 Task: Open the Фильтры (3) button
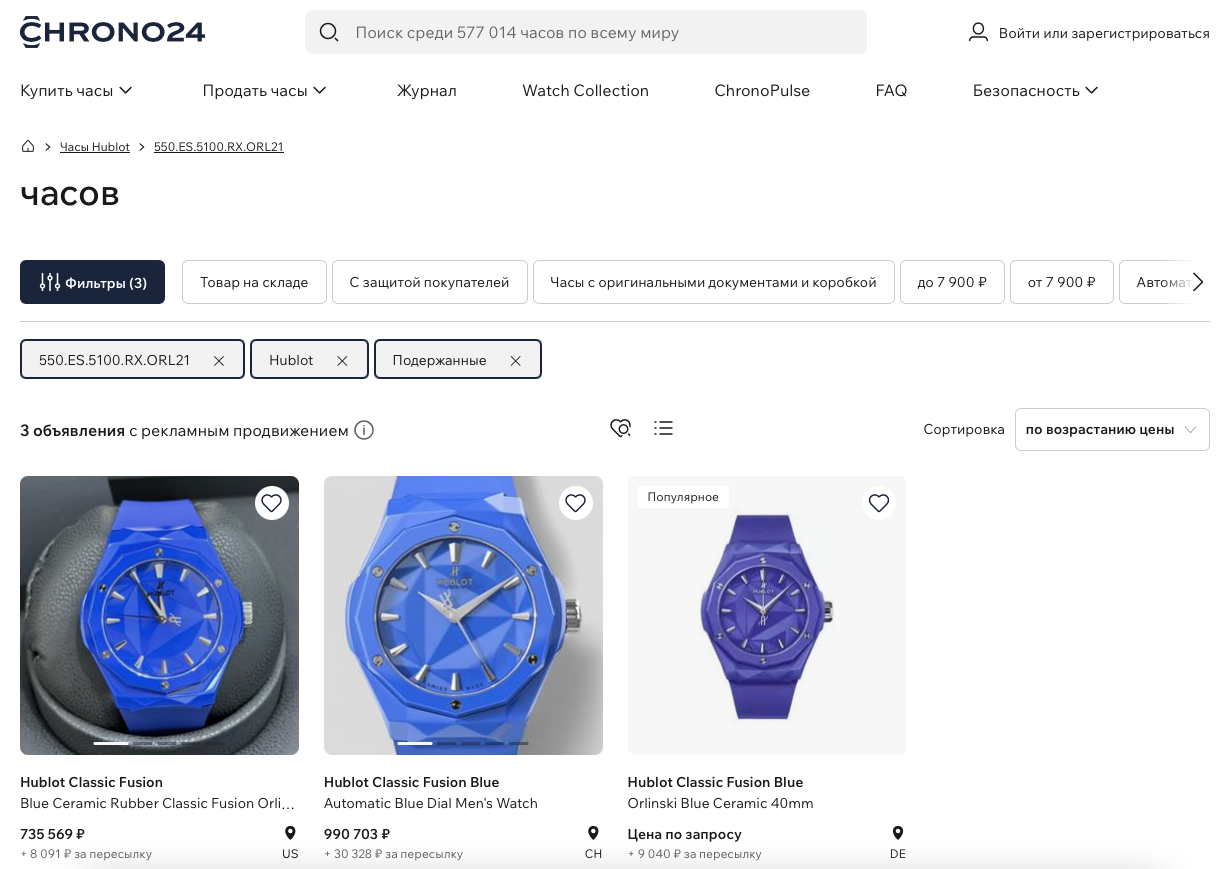(x=92, y=282)
